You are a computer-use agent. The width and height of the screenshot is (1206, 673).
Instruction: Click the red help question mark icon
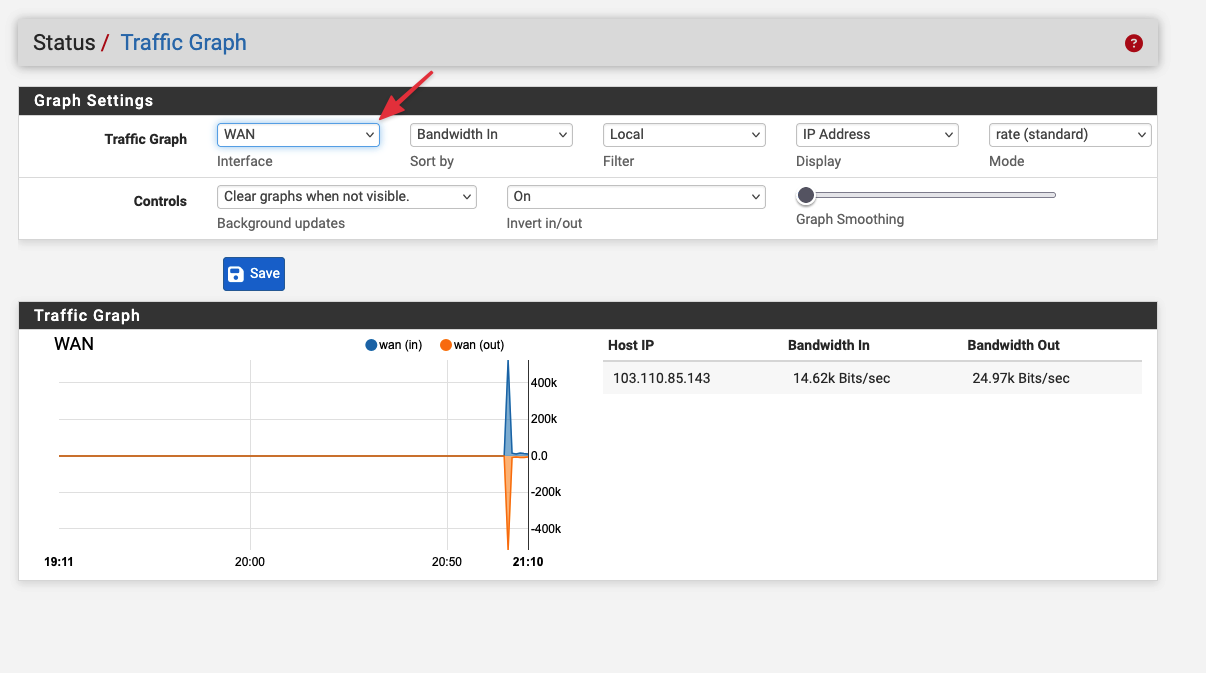1133,43
